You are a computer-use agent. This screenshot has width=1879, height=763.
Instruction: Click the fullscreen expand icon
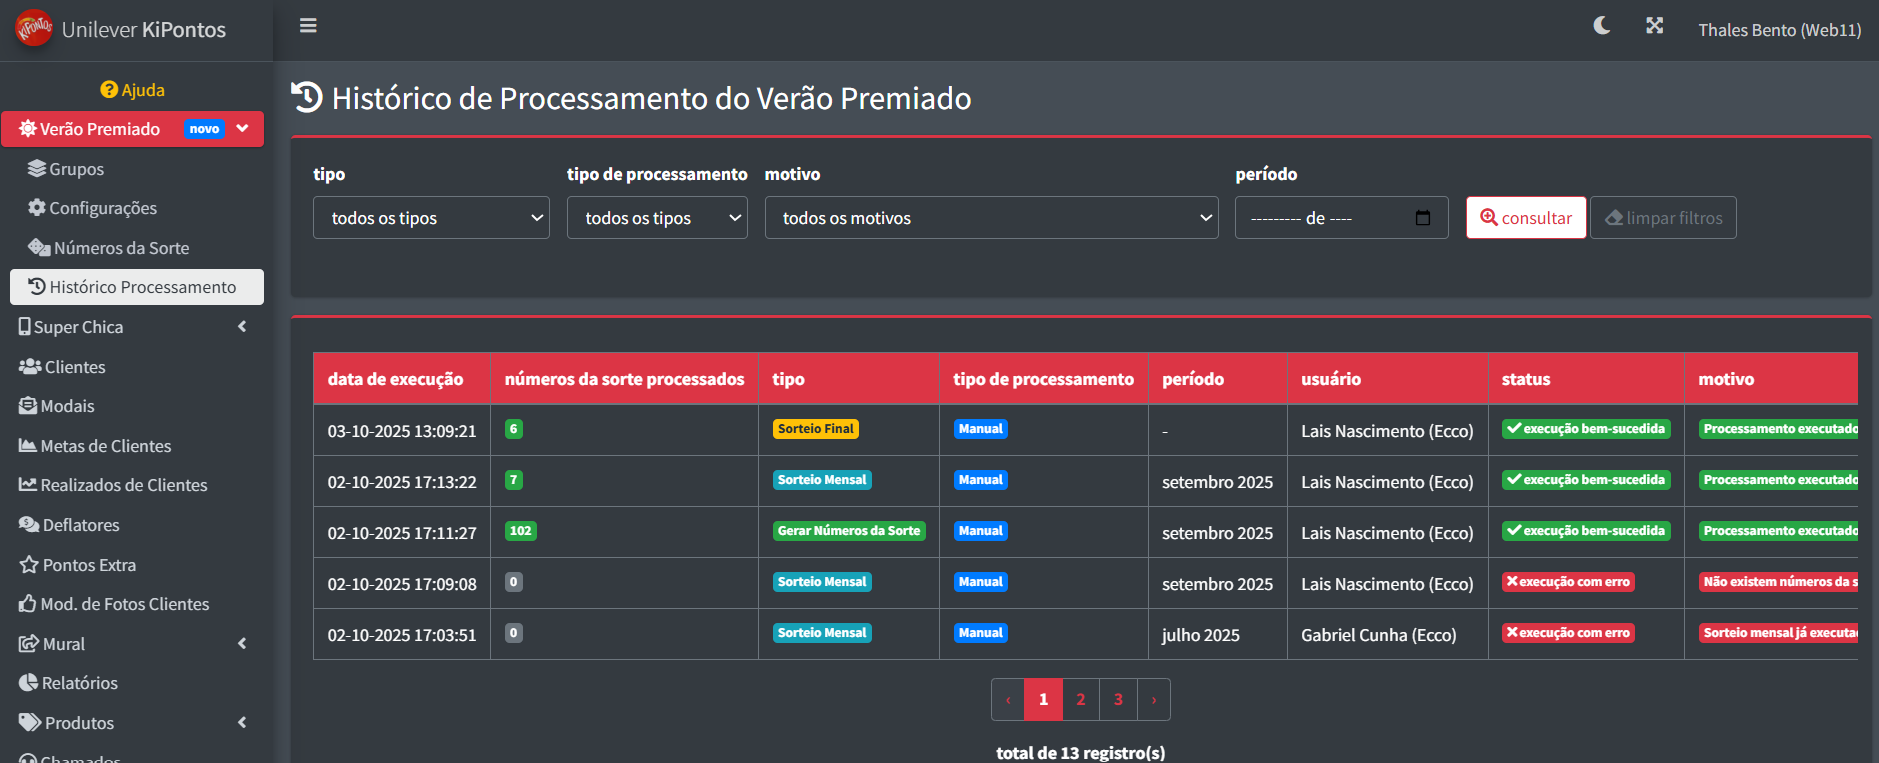coord(1654,26)
